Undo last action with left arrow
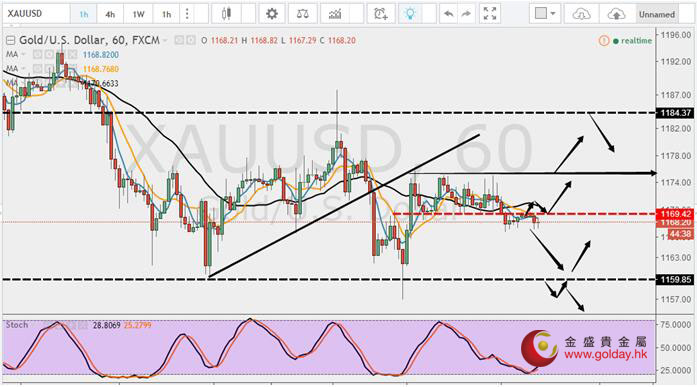 pyautogui.click(x=449, y=14)
